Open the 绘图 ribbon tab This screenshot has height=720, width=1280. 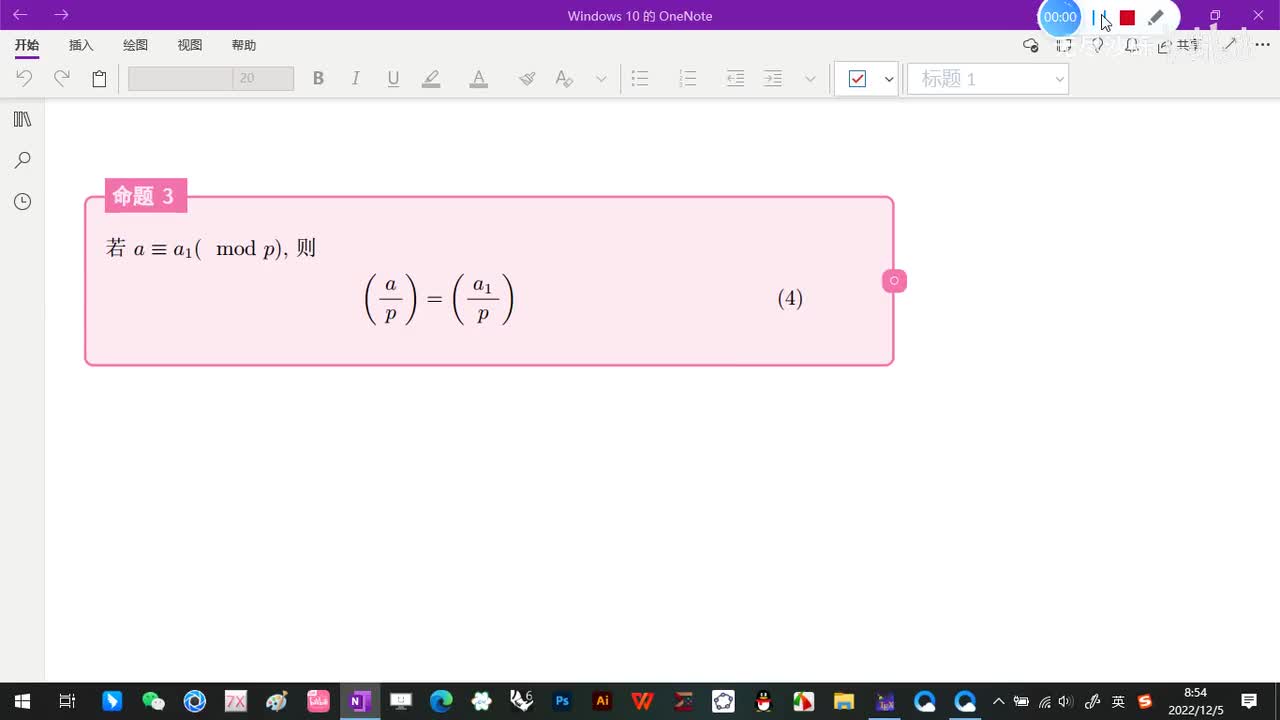135,45
